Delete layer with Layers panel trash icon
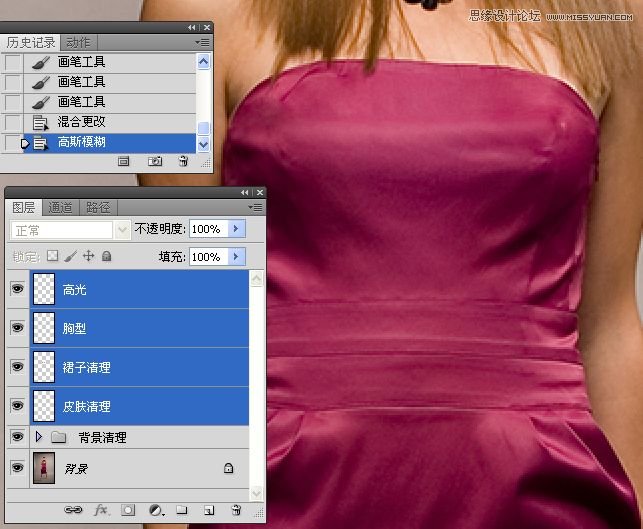 click(x=236, y=510)
